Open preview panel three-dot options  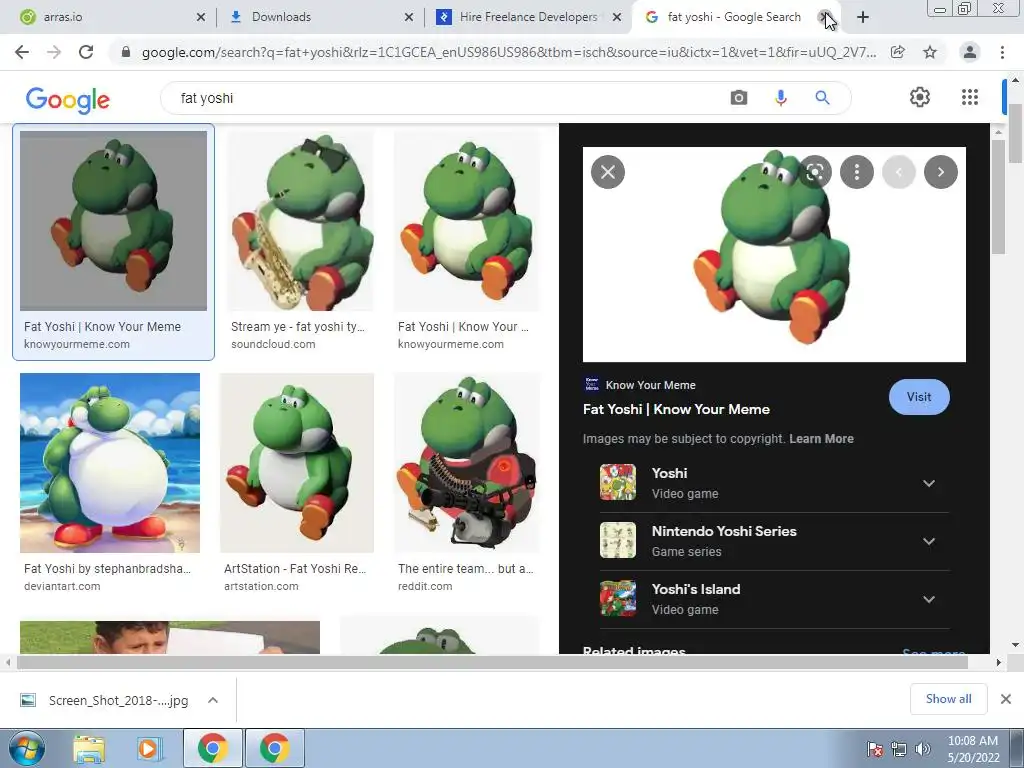pos(857,172)
